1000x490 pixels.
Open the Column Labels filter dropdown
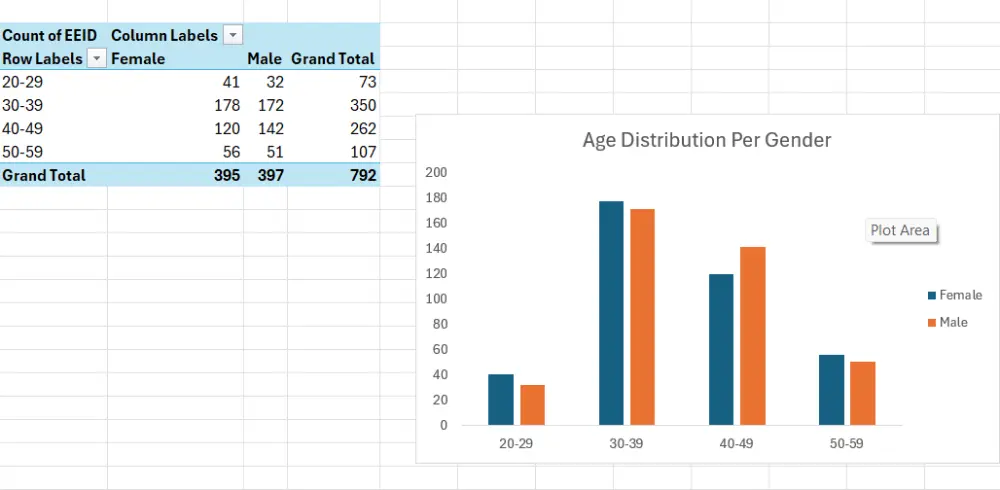(x=233, y=35)
